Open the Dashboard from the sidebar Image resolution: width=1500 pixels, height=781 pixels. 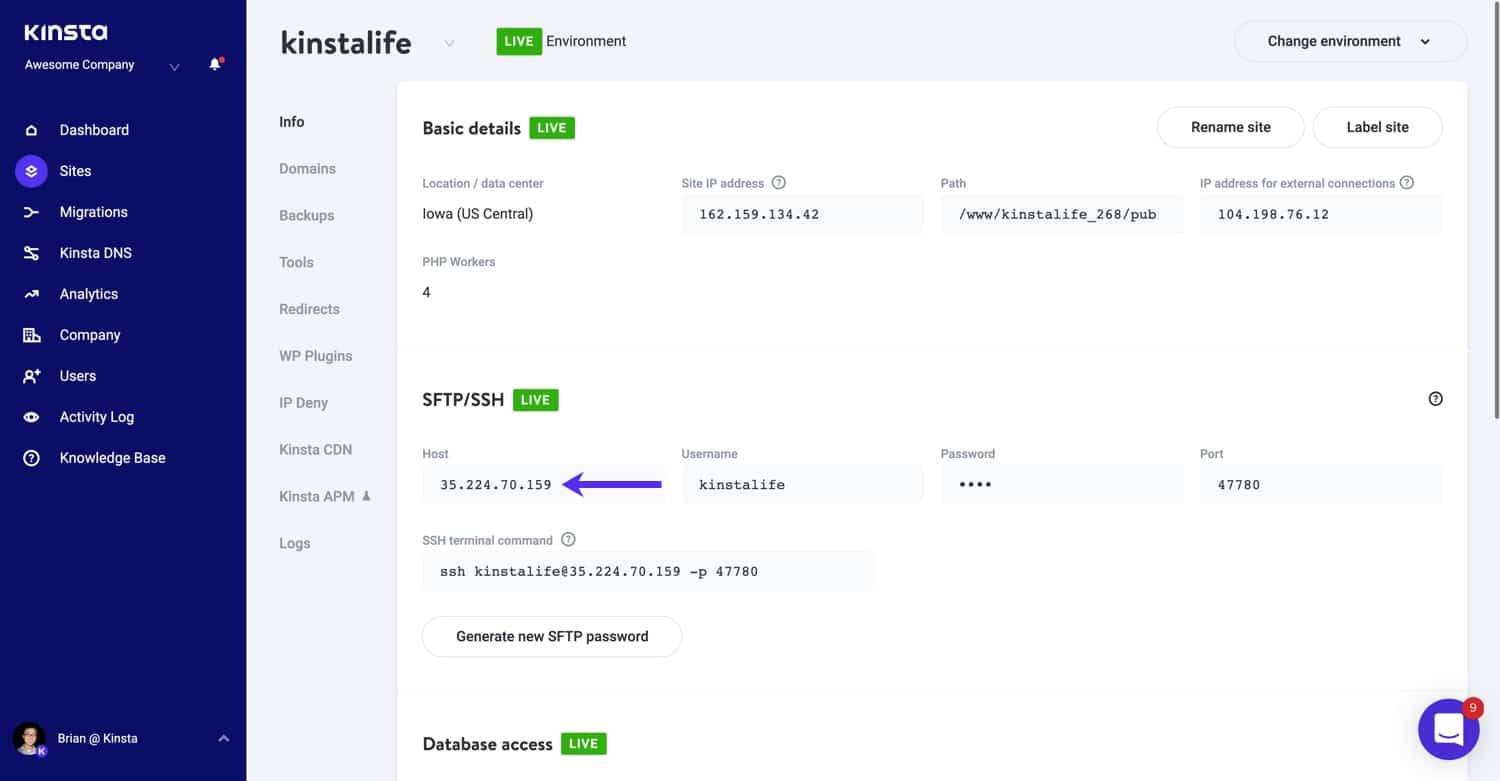[x=94, y=129]
